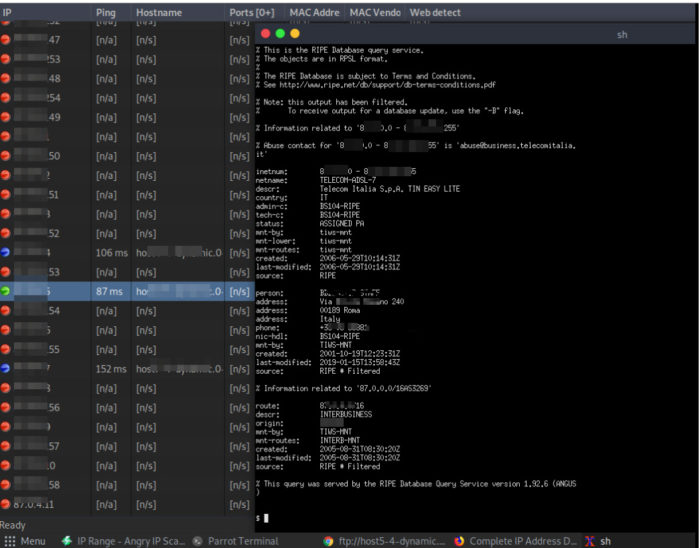Click the hostname cell in the 87 ms row

pyautogui.click(x=179, y=291)
